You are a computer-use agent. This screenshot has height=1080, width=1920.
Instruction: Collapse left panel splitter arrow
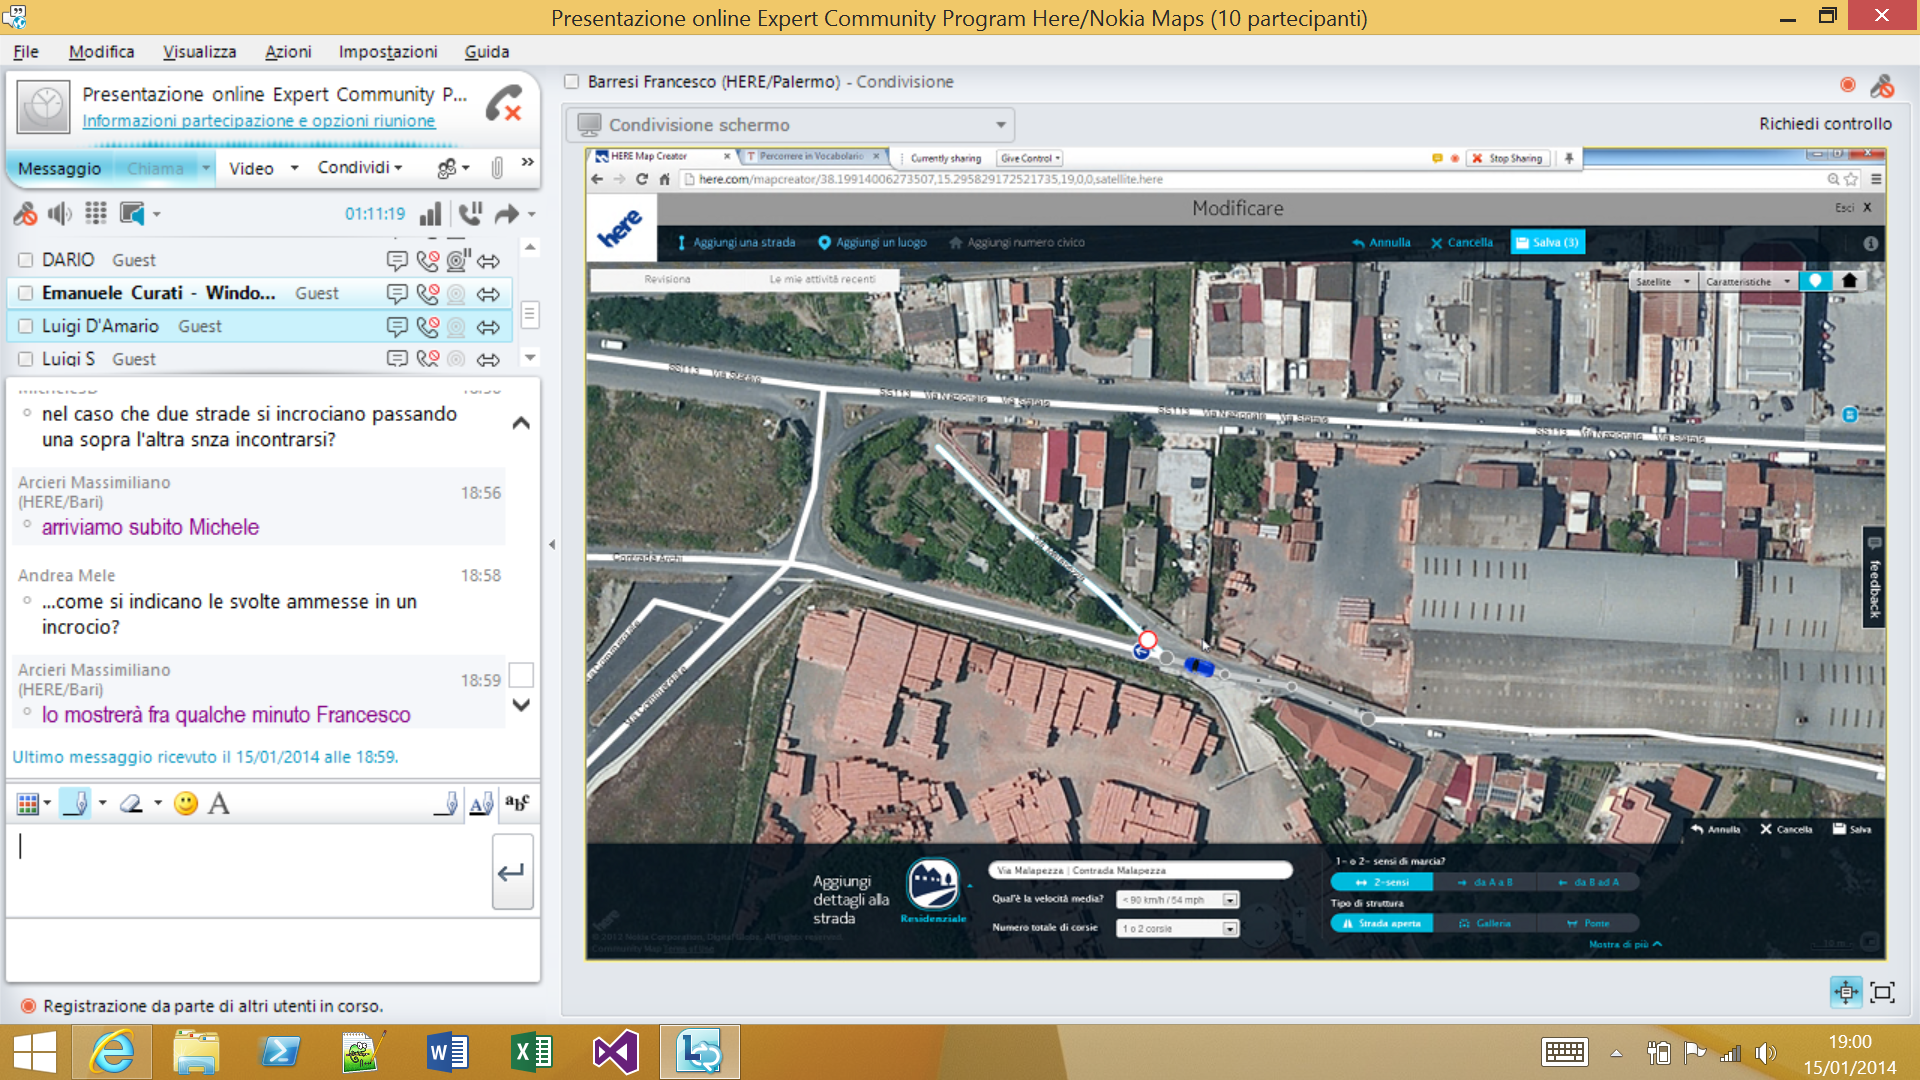[x=552, y=545]
